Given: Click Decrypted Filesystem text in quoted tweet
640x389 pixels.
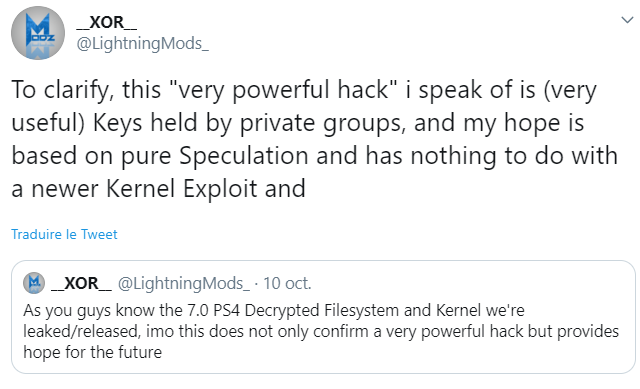Looking at the screenshot, I should (322, 310).
